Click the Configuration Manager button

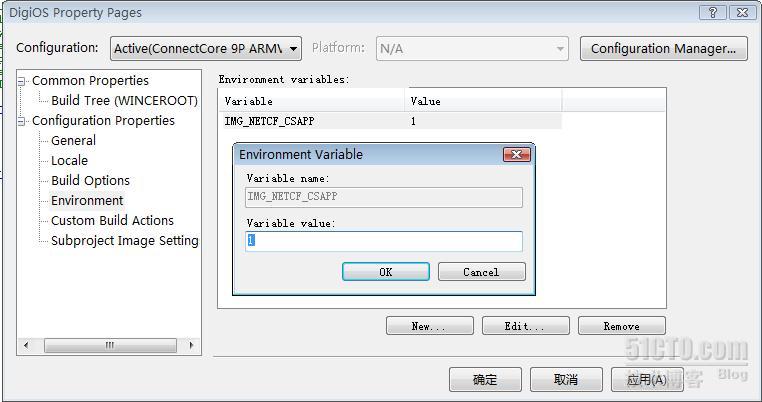[663, 49]
